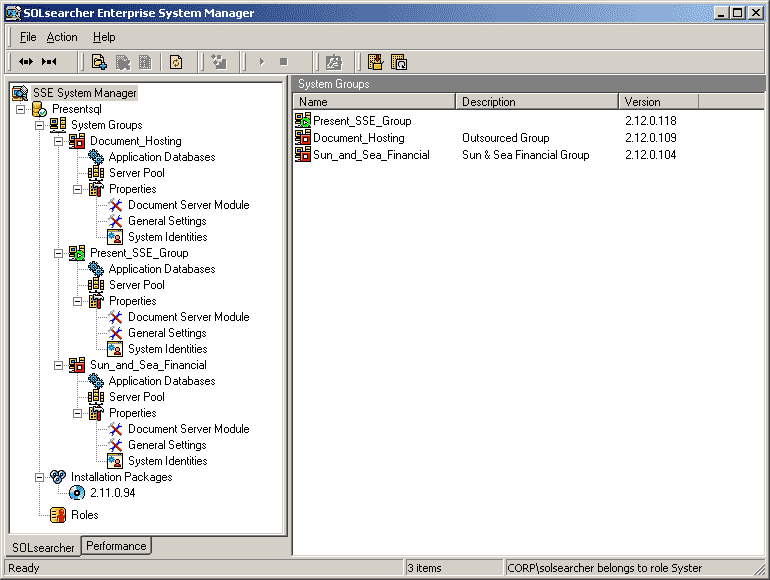
Task: Click the window resize grip in status bar
Action: [760, 569]
